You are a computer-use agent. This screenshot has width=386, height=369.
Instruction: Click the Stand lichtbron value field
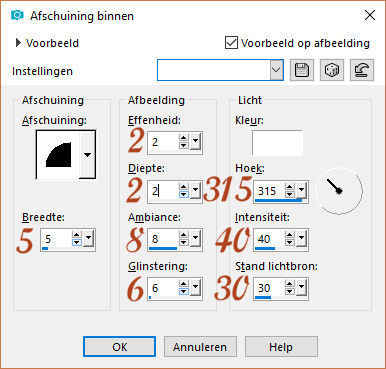(x=270, y=288)
